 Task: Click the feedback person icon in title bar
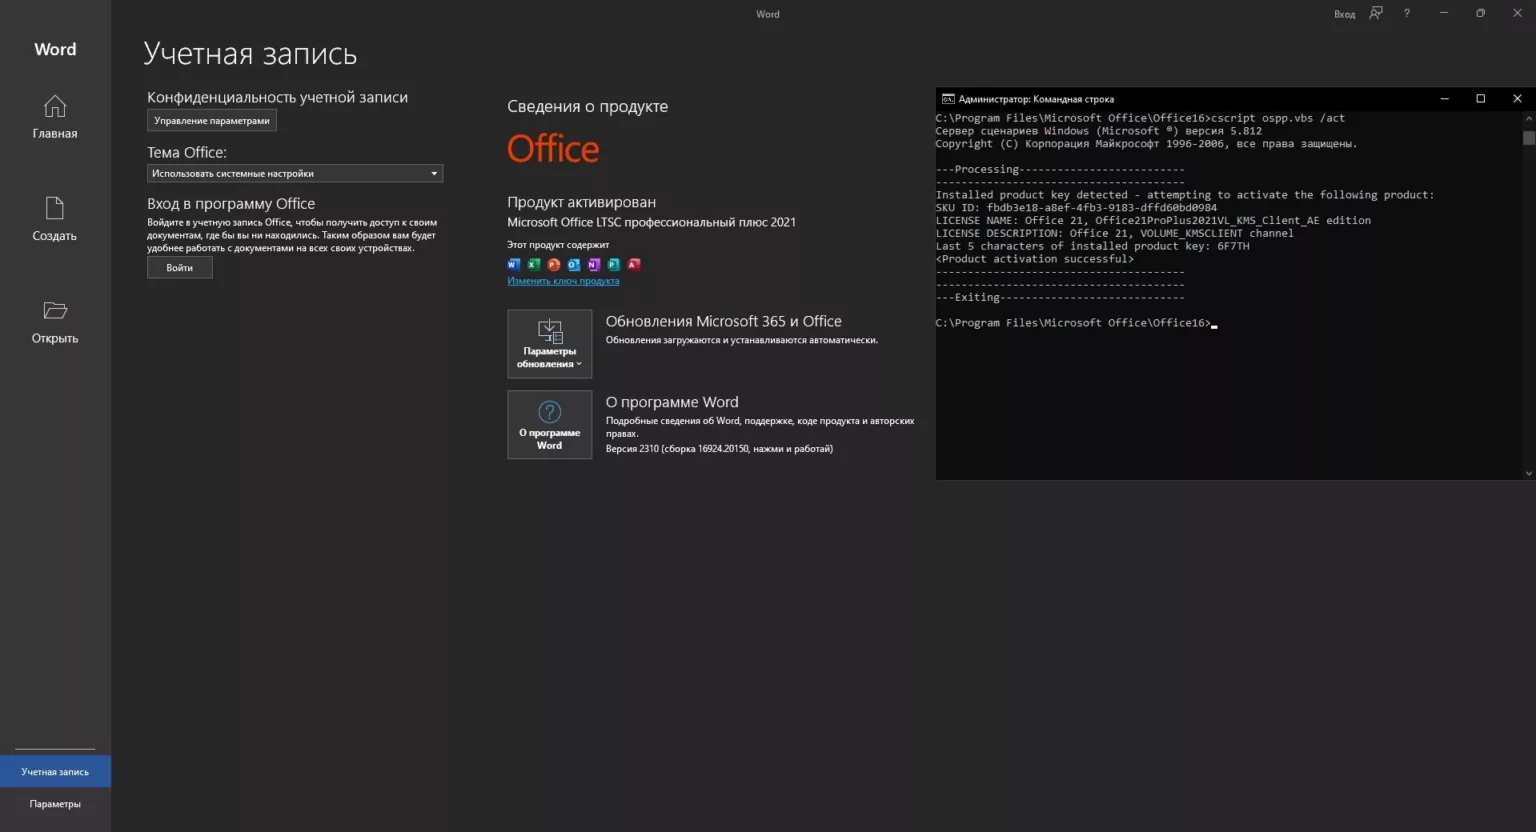pyautogui.click(x=1376, y=14)
